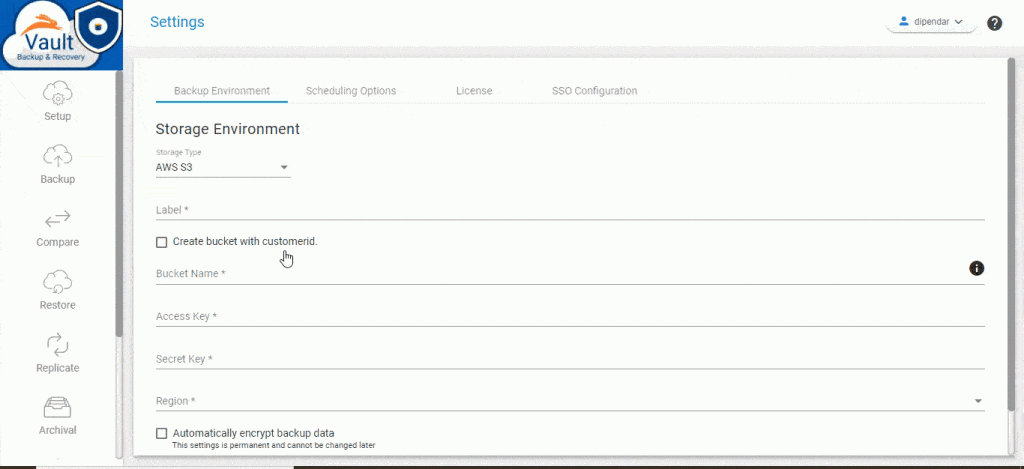Open the Compare arrows icon

pos(57,218)
